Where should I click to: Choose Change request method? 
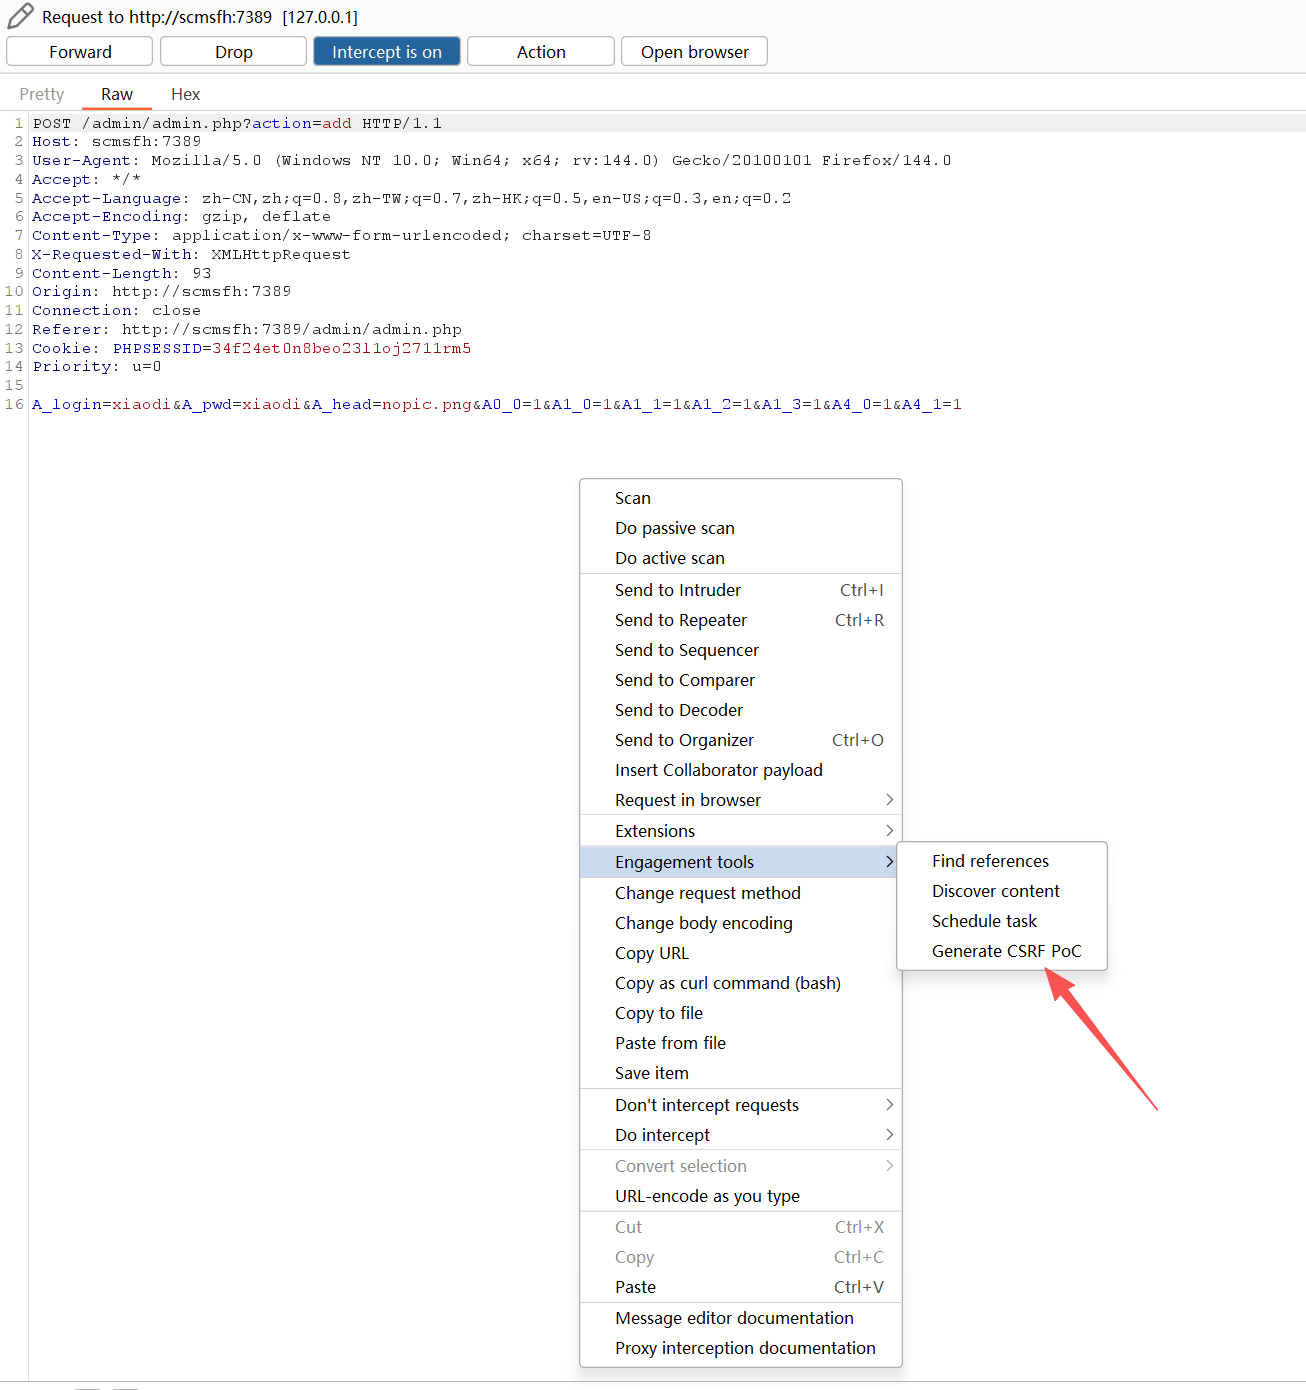[741, 893]
